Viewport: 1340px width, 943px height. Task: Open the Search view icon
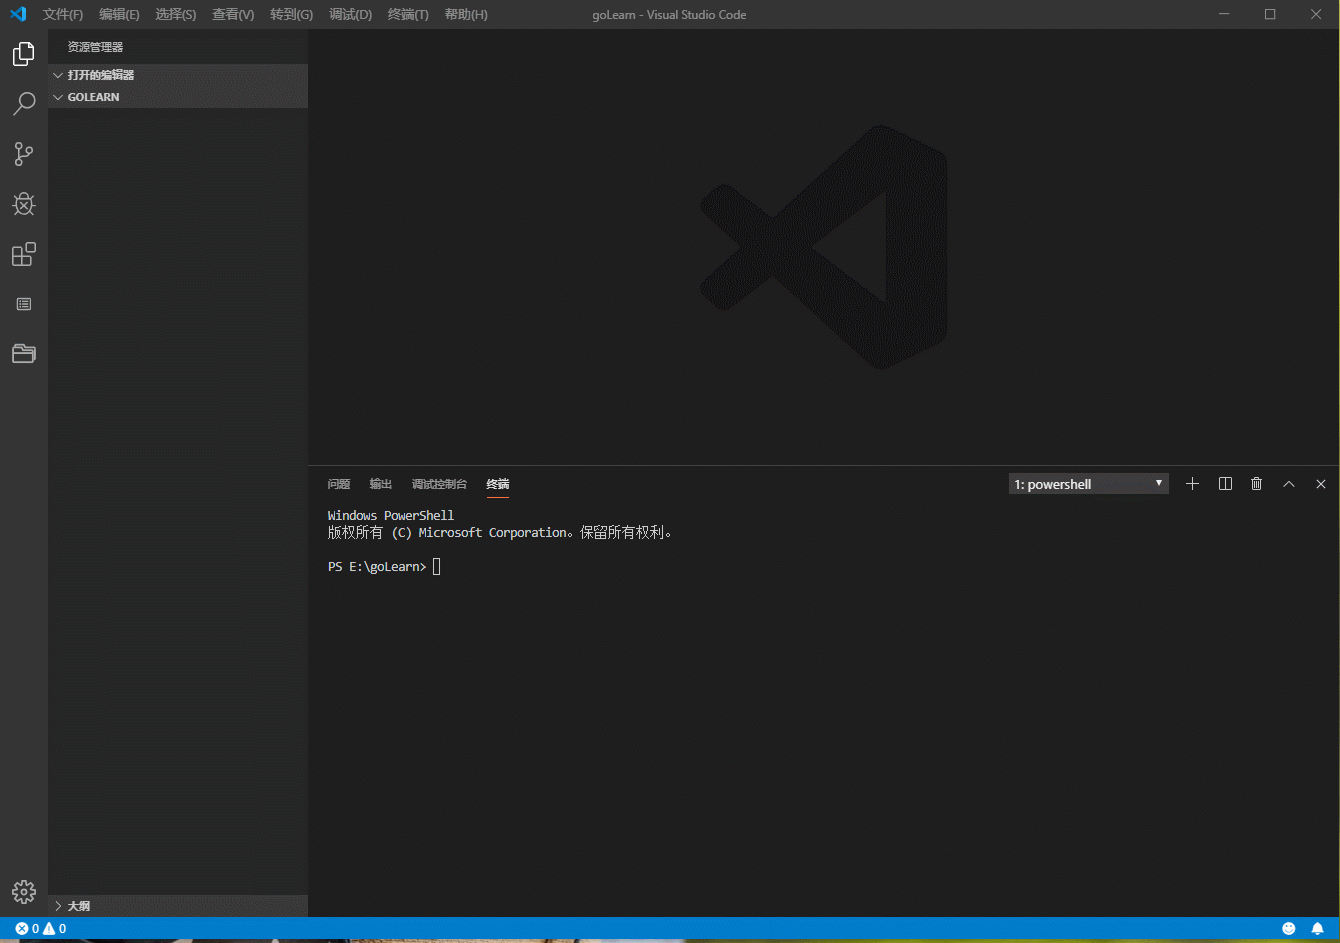tap(24, 104)
